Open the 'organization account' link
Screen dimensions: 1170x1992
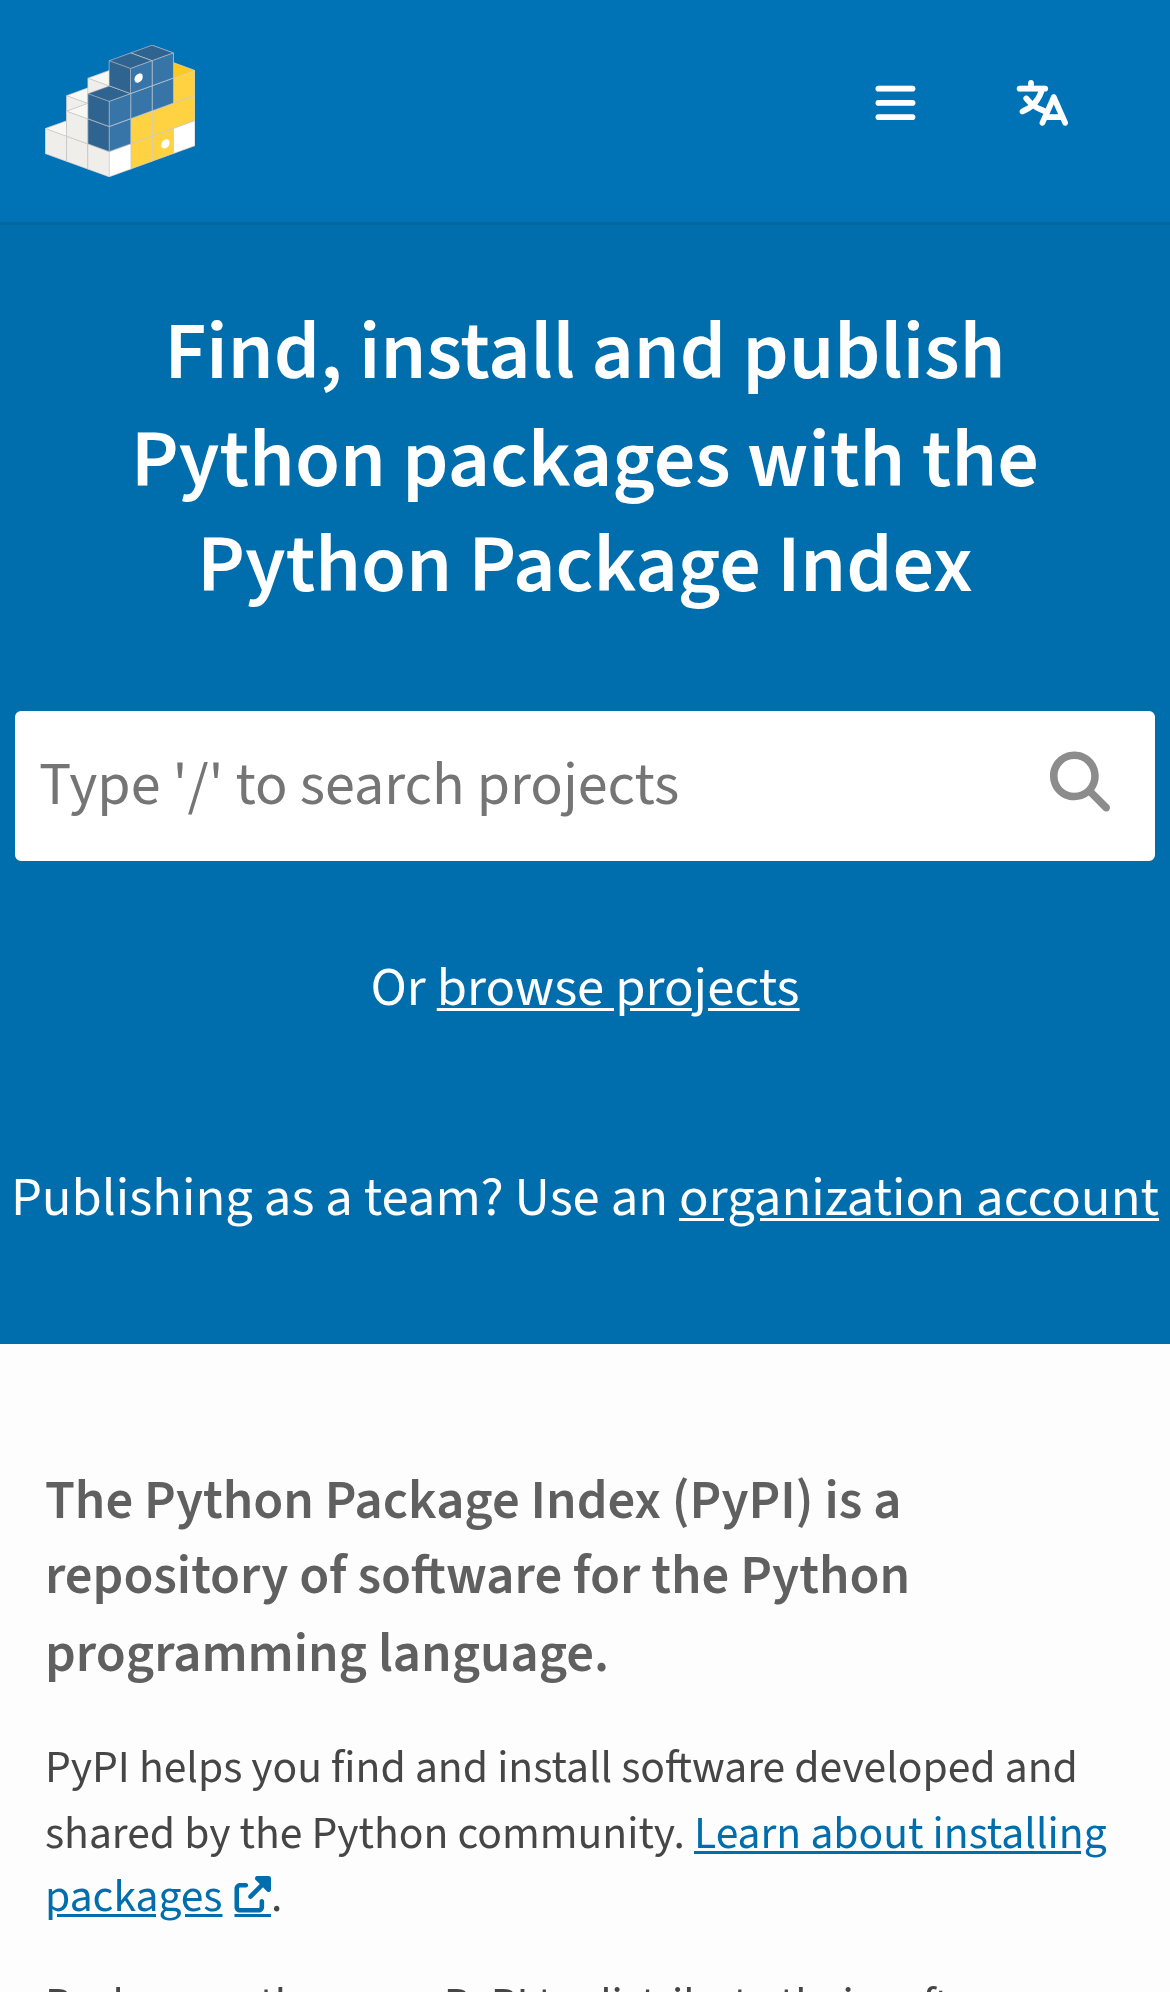pos(919,1198)
